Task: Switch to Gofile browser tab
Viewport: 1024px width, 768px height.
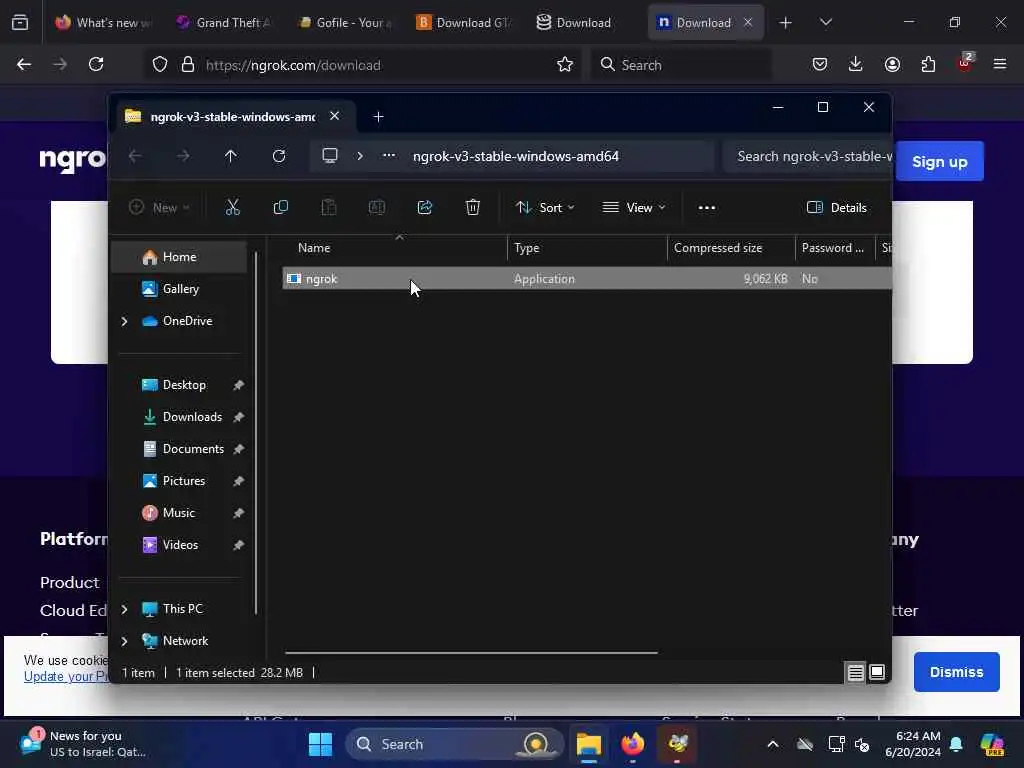Action: click(x=344, y=22)
